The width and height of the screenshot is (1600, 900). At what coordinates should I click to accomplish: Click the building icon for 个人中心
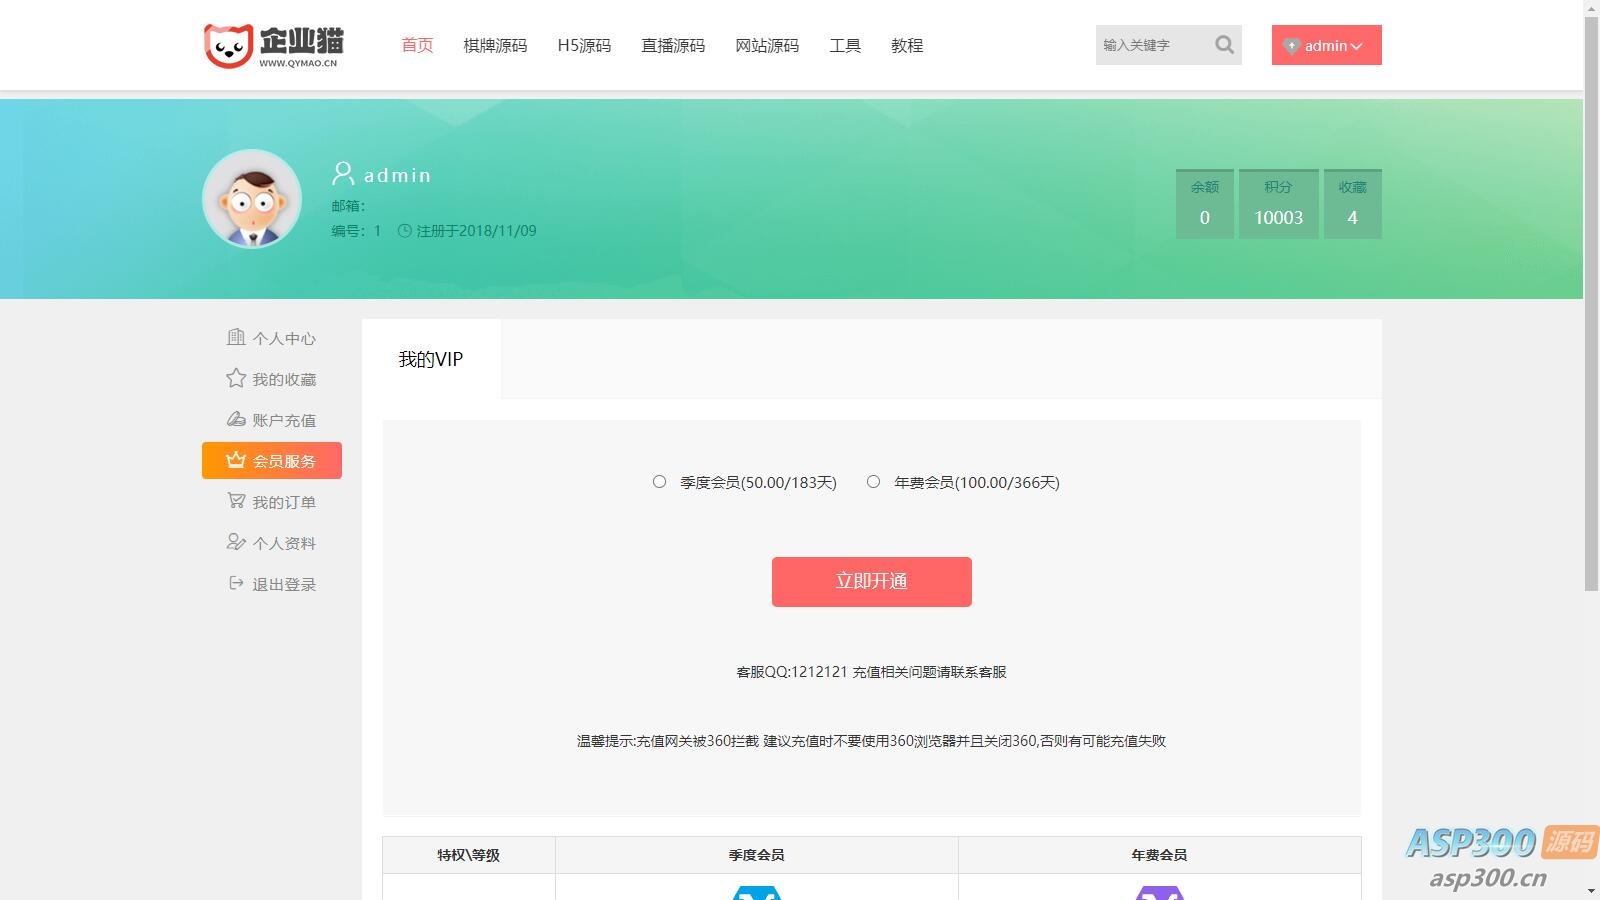pyautogui.click(x=236, y=338)
